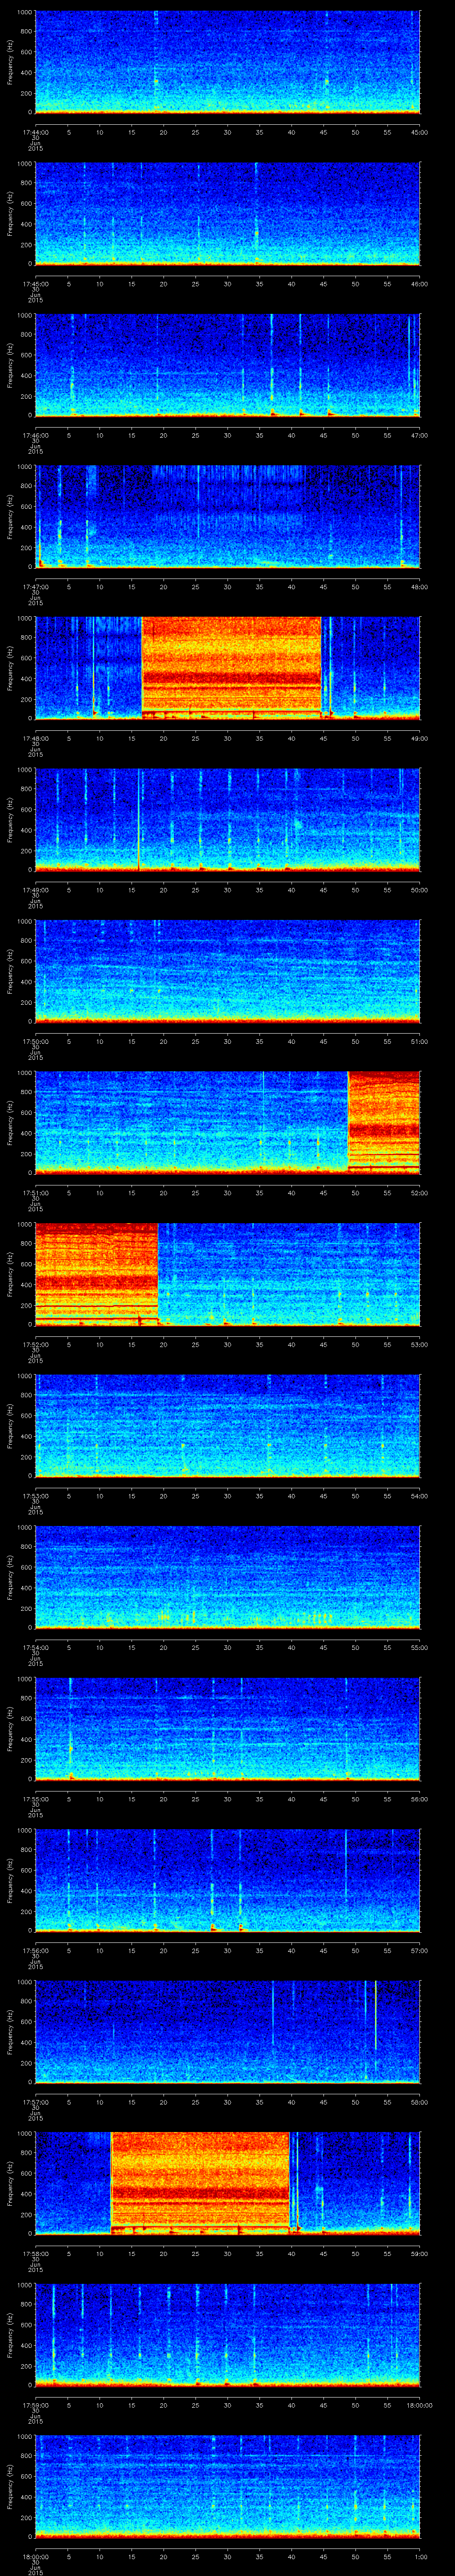The width and height of the screenshot is (455, 2576).
Task: Click the 17:45:00 start time label
Action: tap(35, 284)
